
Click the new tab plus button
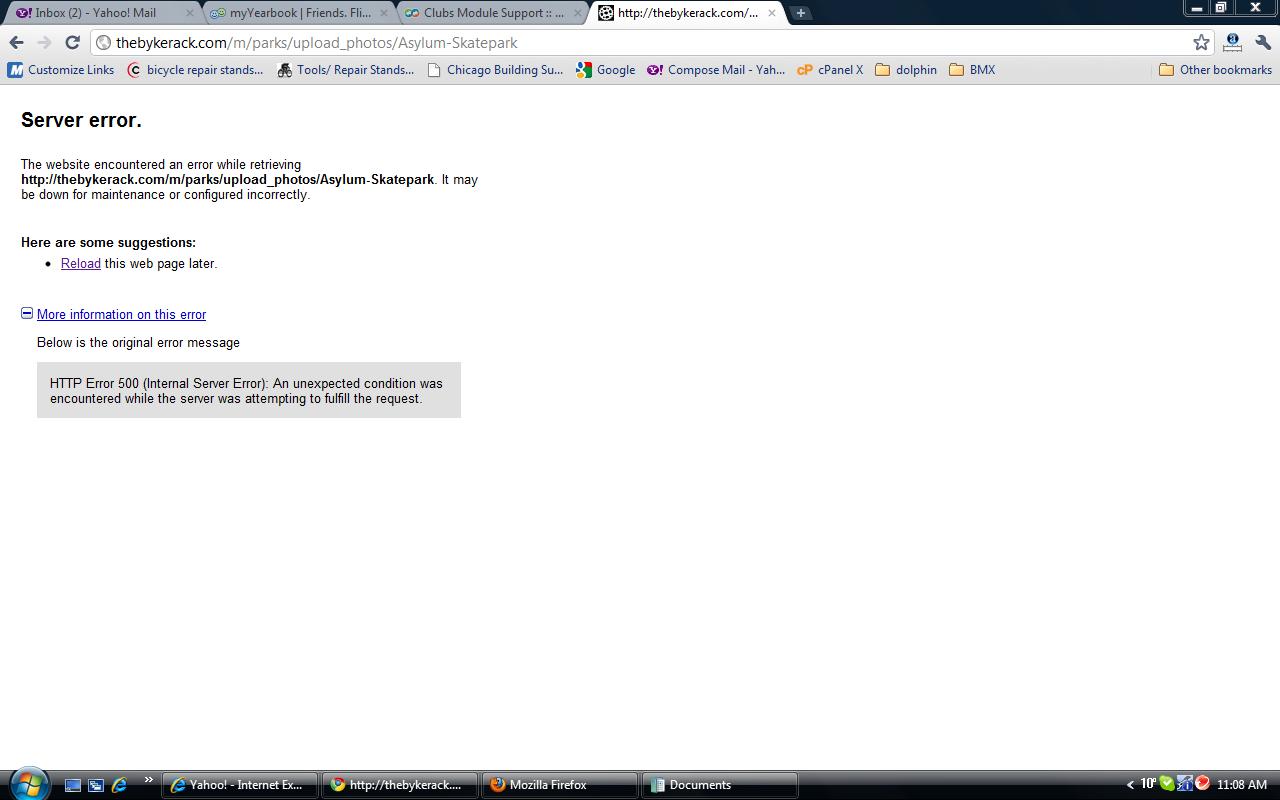coord(800,13)
